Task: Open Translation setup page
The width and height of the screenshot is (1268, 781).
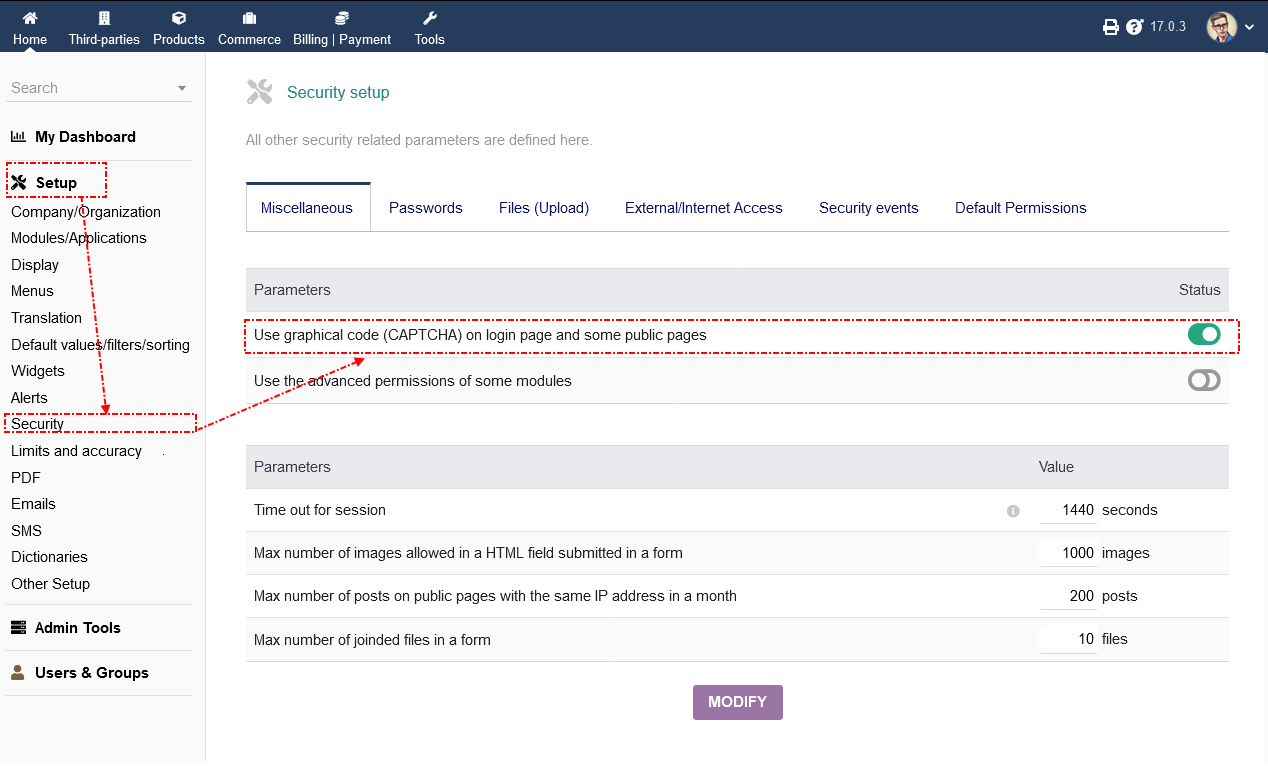Action: click(46, 318)
